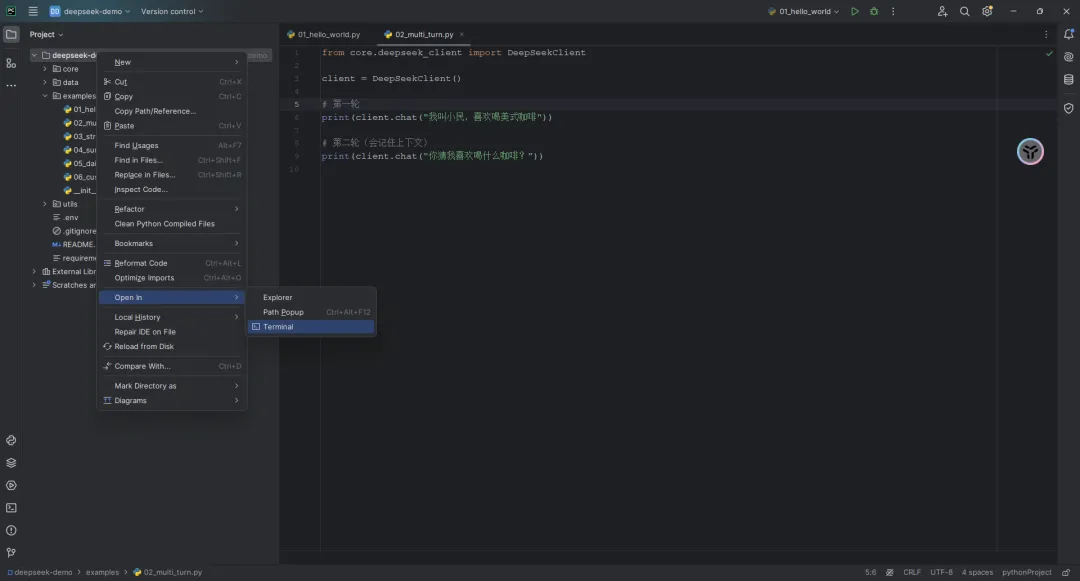Expand the core folder

[45, 69]
